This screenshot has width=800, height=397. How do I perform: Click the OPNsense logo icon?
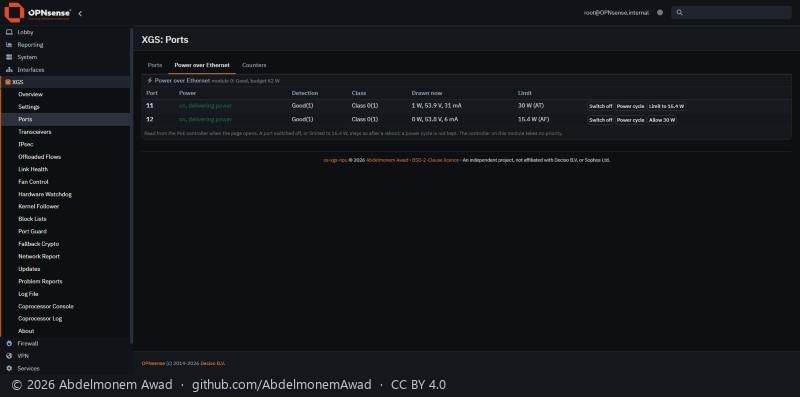click(14, 13)
